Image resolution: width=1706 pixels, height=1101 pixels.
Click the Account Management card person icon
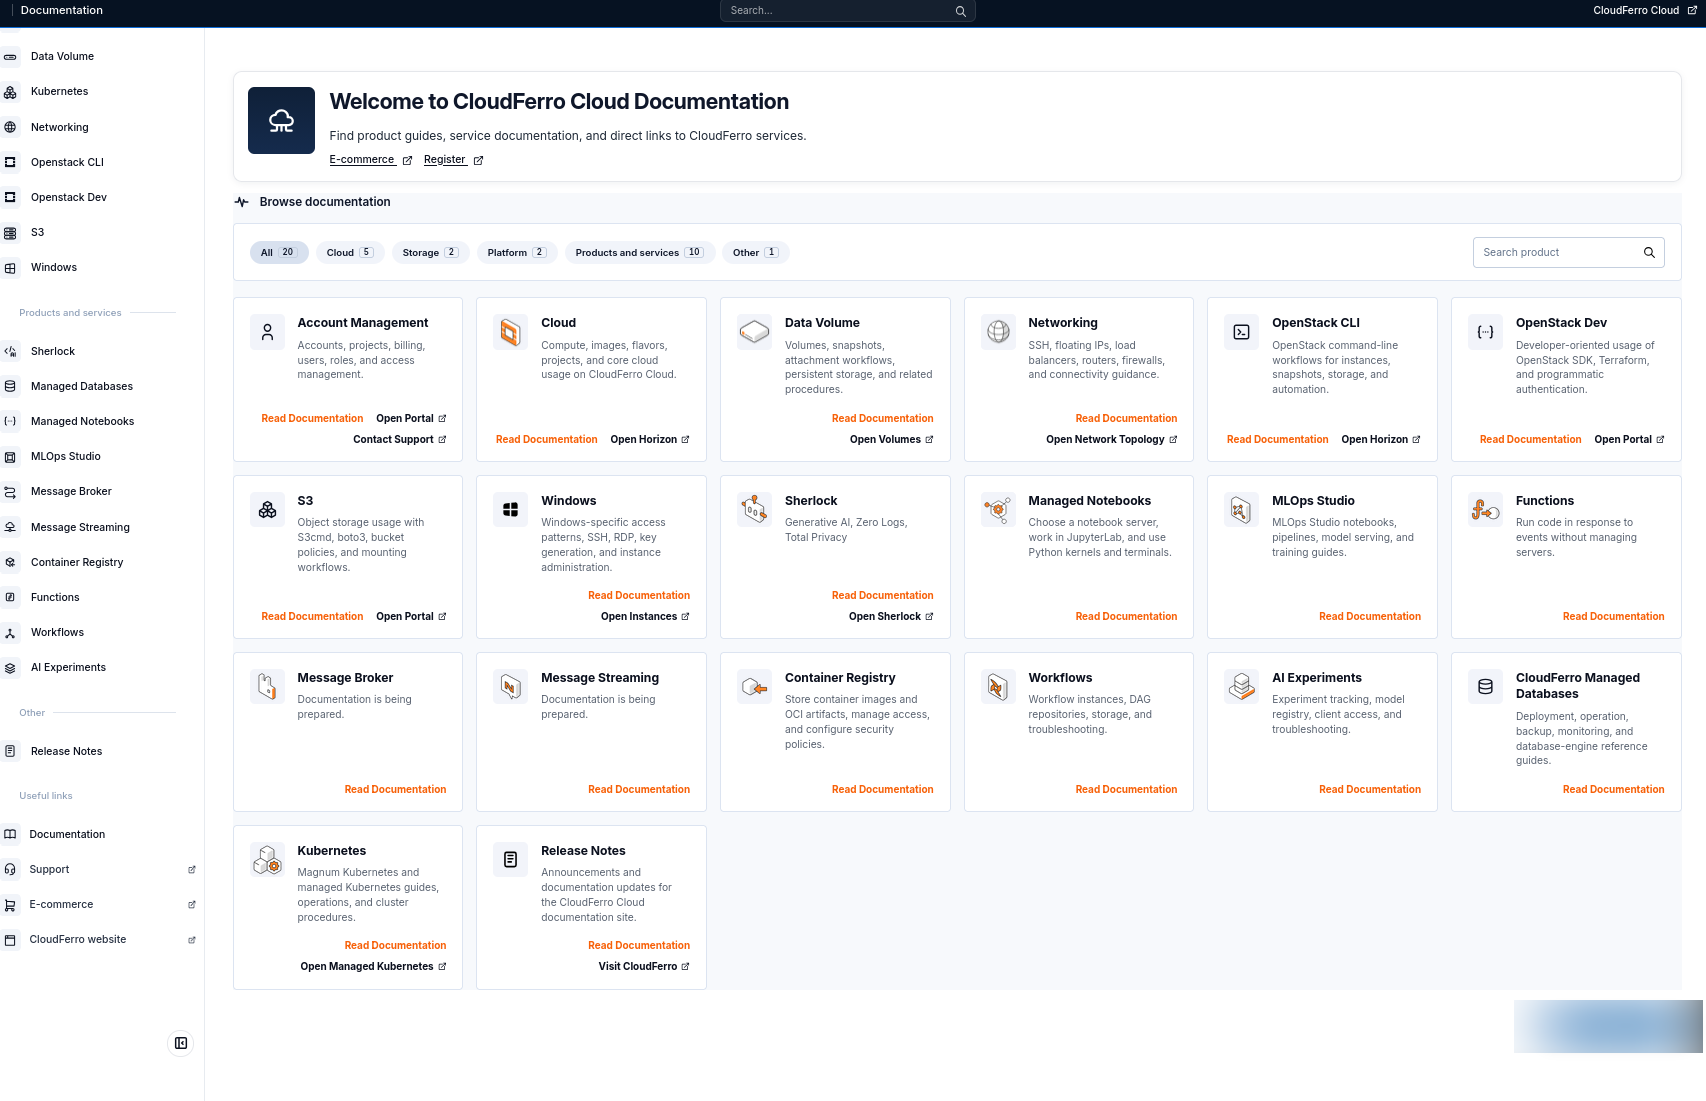[x=267, y=332]
